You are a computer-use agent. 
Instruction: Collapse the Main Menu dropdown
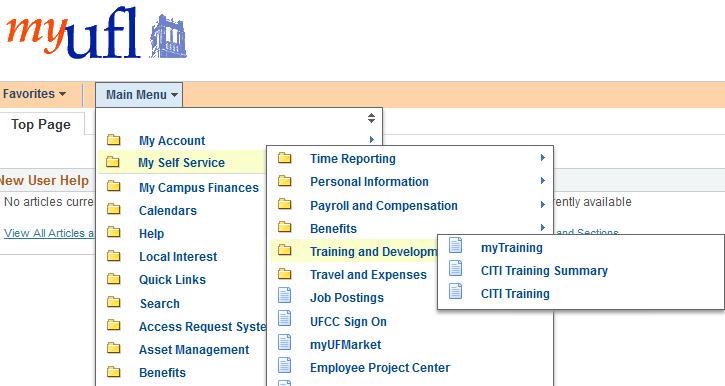[x=139, y=95]
